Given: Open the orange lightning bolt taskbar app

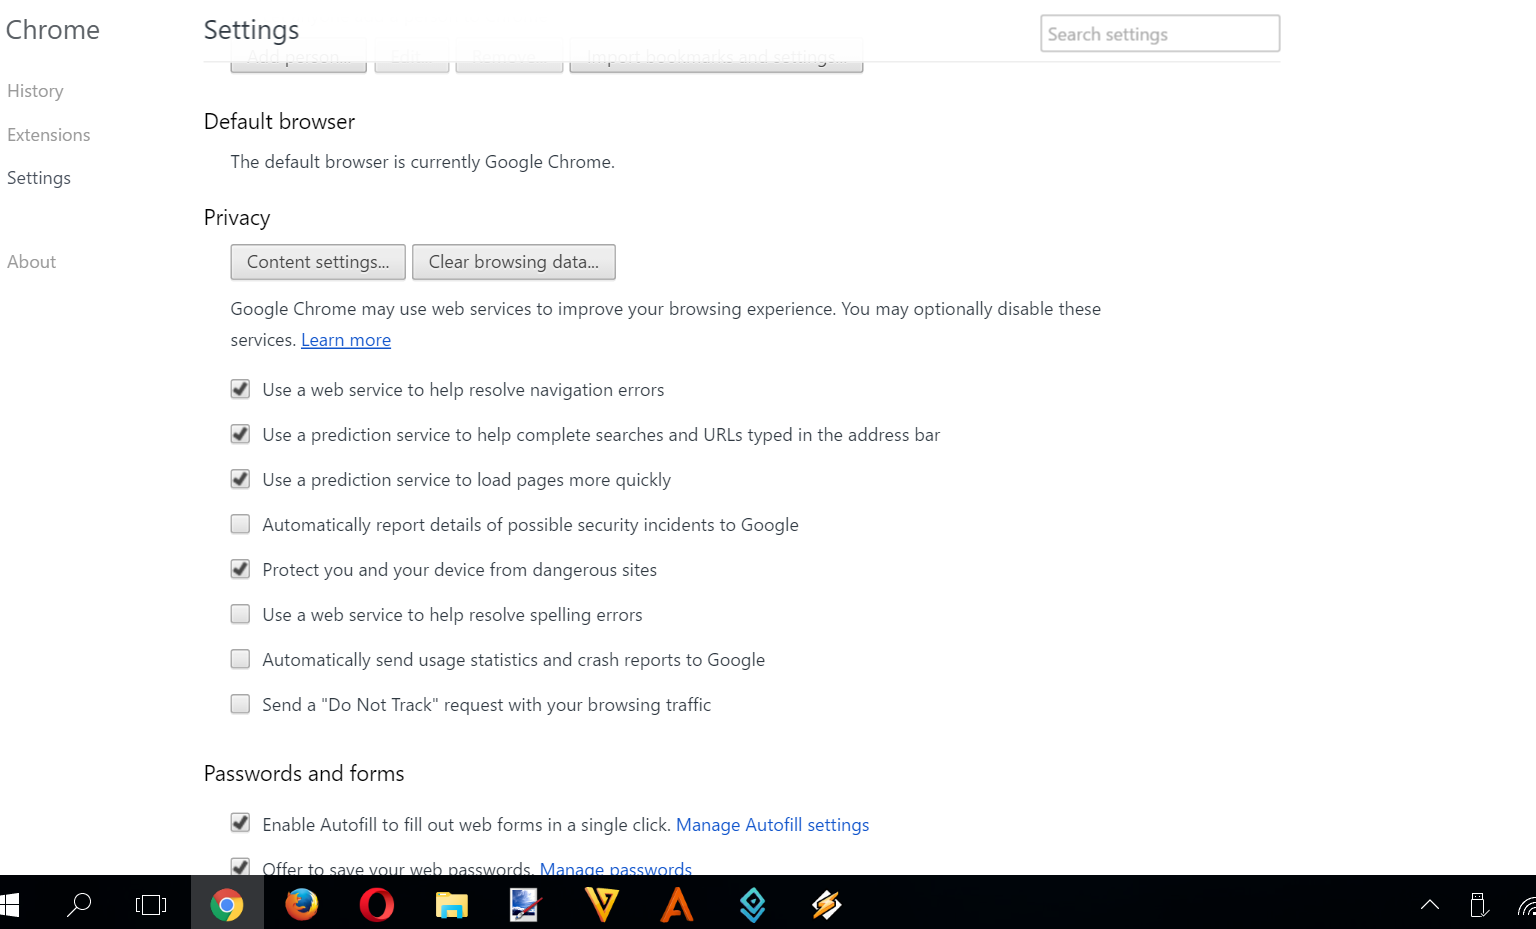Looking at the screenshot, I should point(827,905).
